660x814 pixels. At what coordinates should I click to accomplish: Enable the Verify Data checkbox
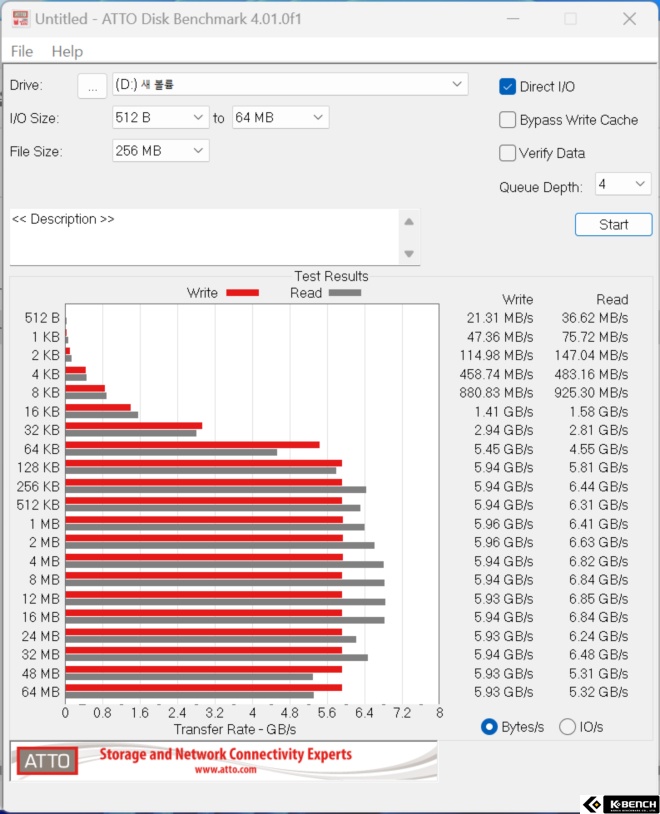coord(507,153)
